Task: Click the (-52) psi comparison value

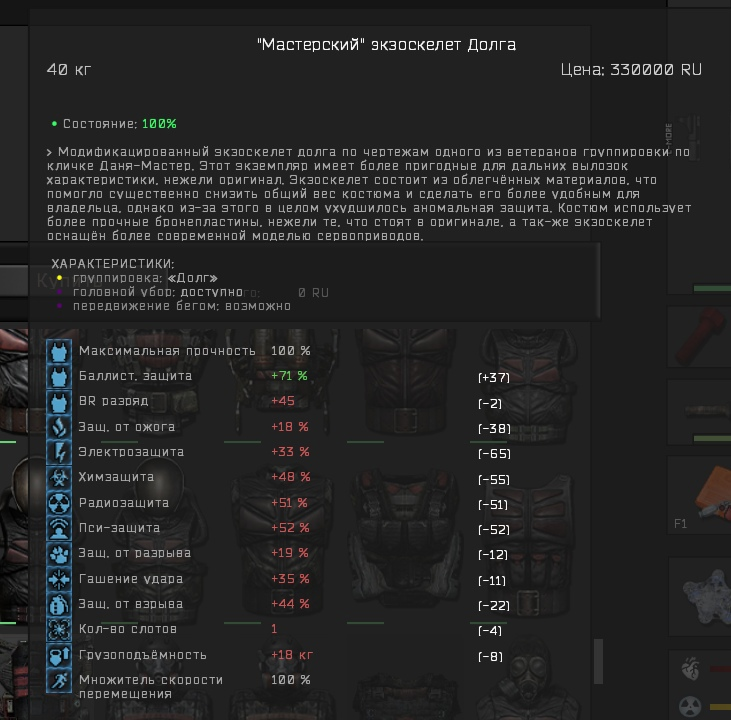Action: click(x=494, y=530)
